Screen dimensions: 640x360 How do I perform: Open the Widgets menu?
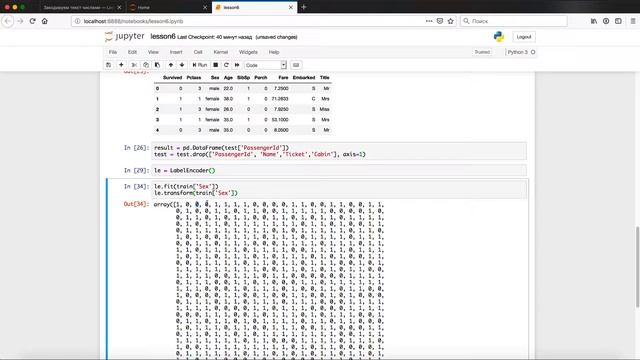pyautogui.click(x=248, y=52)
